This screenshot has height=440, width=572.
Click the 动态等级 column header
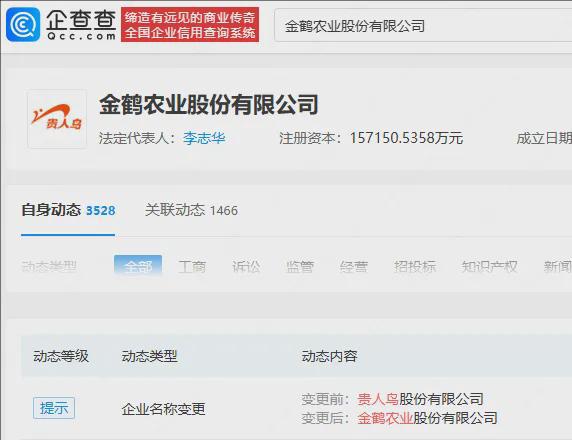tap(61, 356)
